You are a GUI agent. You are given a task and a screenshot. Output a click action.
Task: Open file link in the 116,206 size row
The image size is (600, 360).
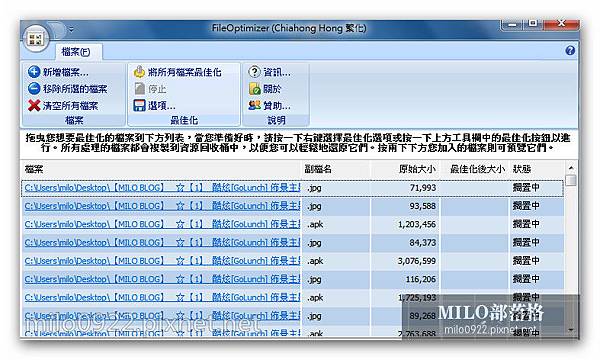click(162, 279)
